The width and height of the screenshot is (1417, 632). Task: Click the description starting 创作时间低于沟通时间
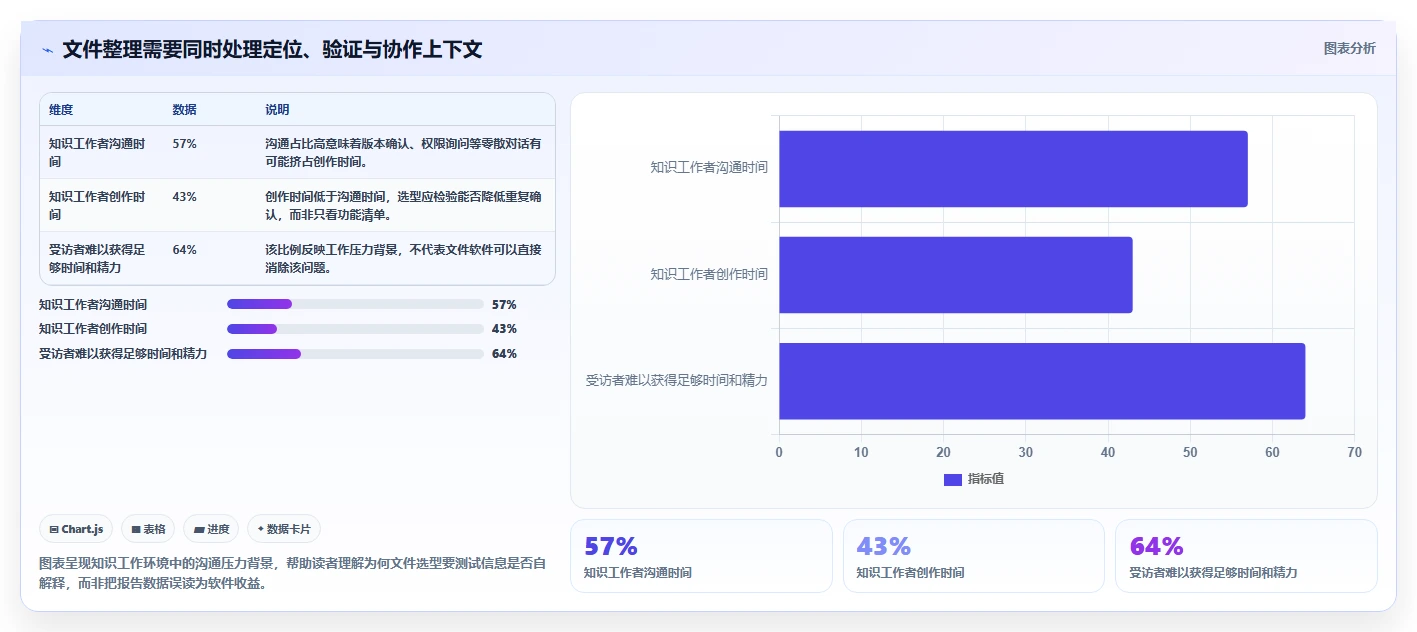(404, 206)
